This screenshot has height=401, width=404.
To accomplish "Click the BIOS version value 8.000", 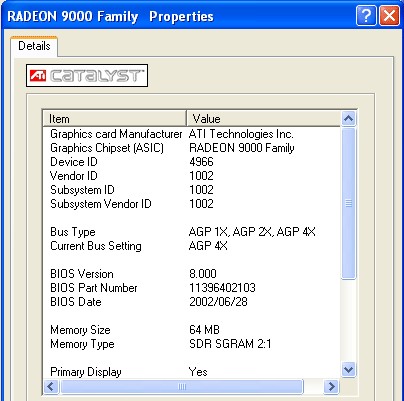I will [x=203, y=274].
